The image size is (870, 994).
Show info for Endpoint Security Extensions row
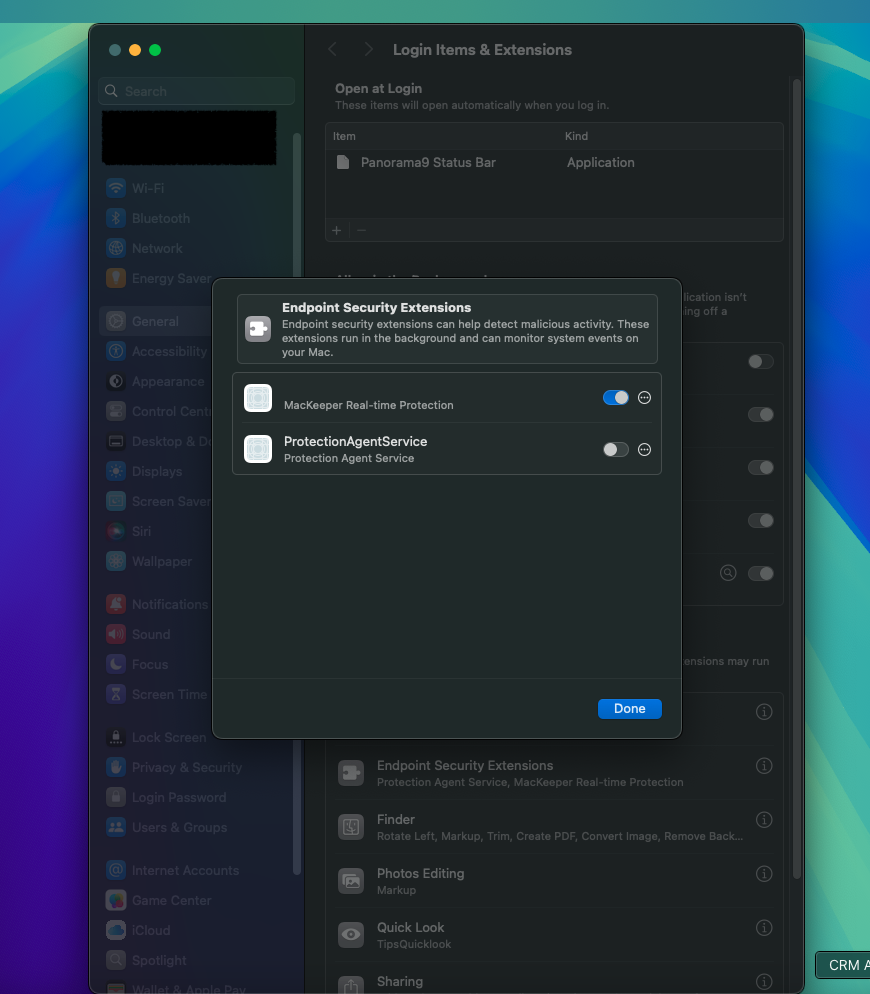pos(764,766)
